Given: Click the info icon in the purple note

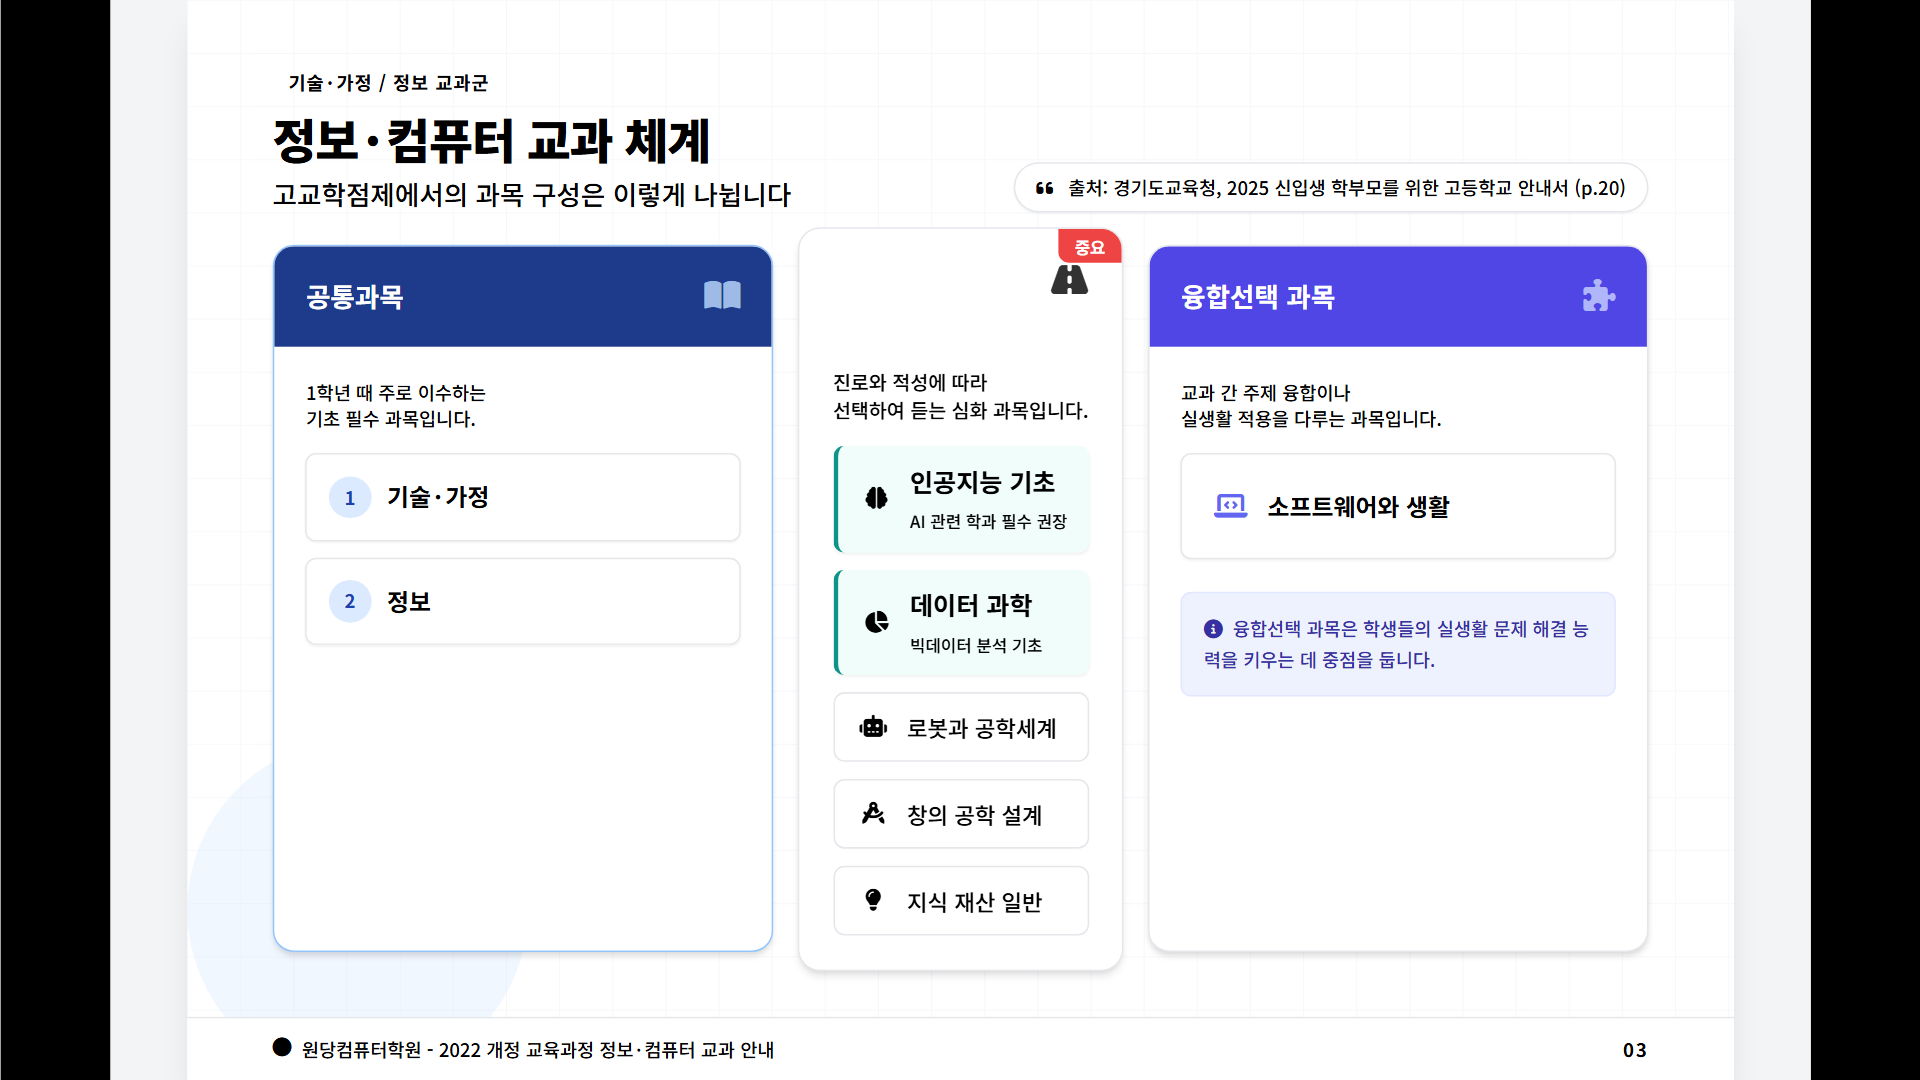Looking at the screenshot, I should click(x=1213, y=629).
